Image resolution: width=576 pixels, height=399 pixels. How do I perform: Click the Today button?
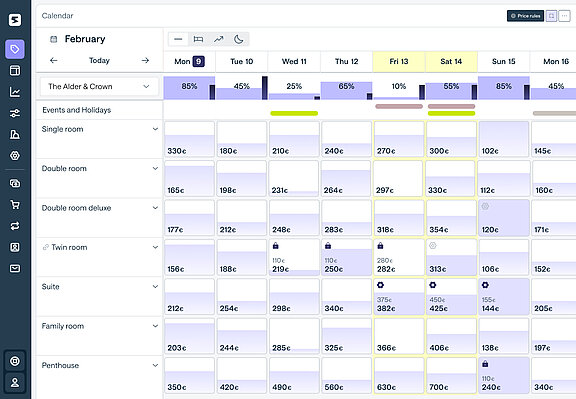pos(99,61)
